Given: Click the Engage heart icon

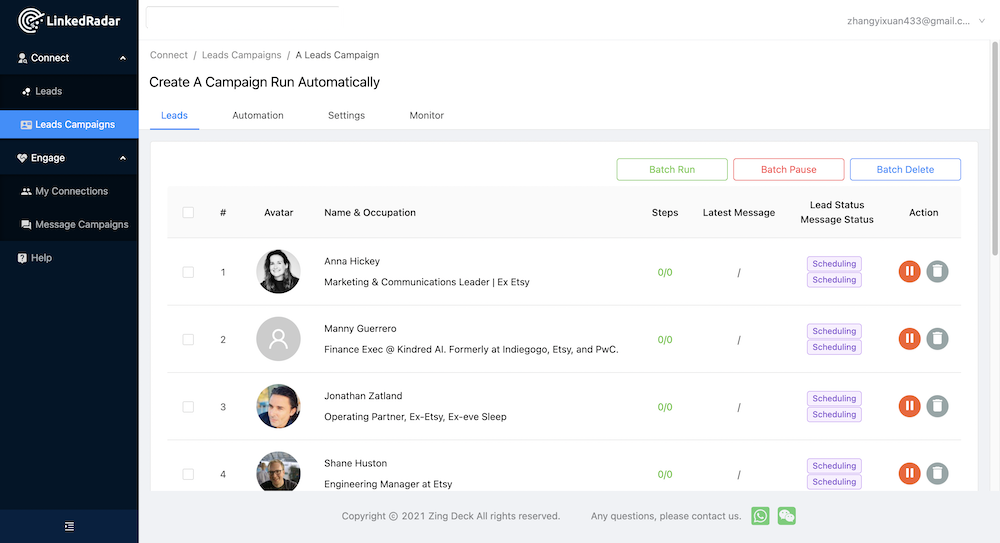Looking at the screenshot, I should pos(22,158).
